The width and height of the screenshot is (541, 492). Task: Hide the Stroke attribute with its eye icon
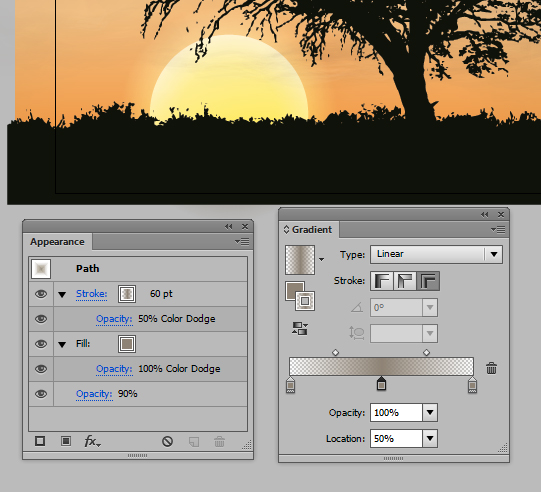(41, 294)
